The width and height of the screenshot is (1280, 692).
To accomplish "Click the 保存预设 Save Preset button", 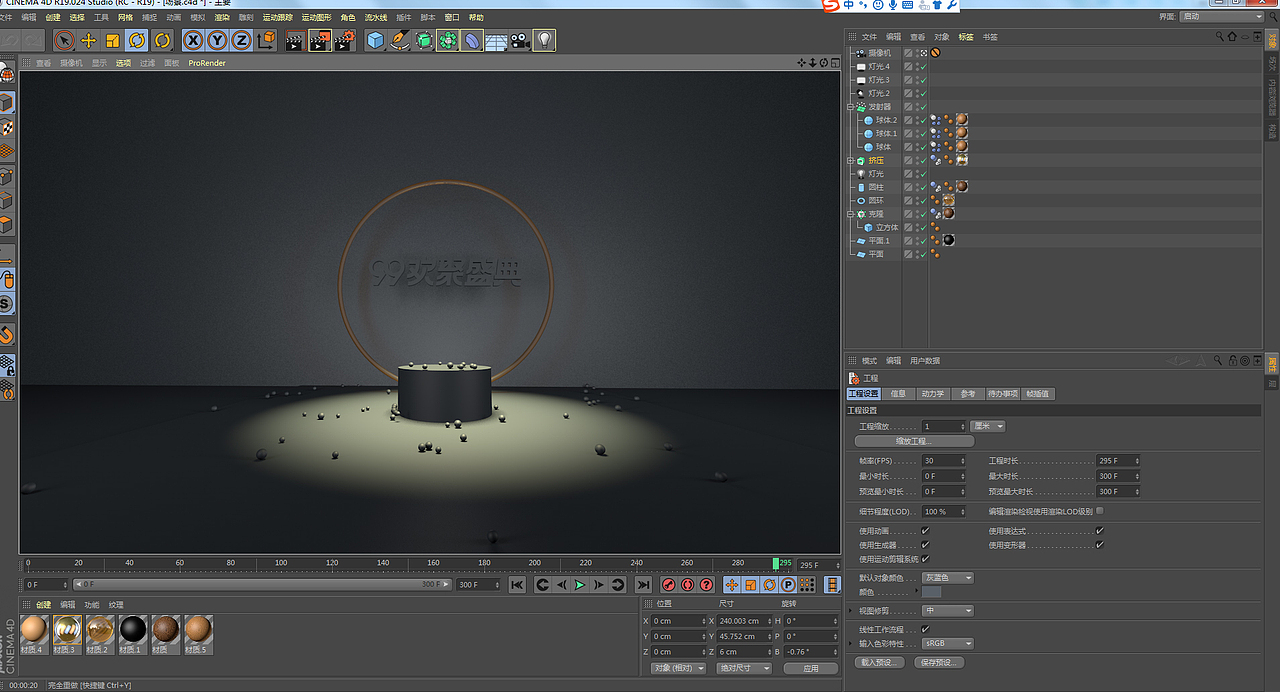I will click(940, 662).
